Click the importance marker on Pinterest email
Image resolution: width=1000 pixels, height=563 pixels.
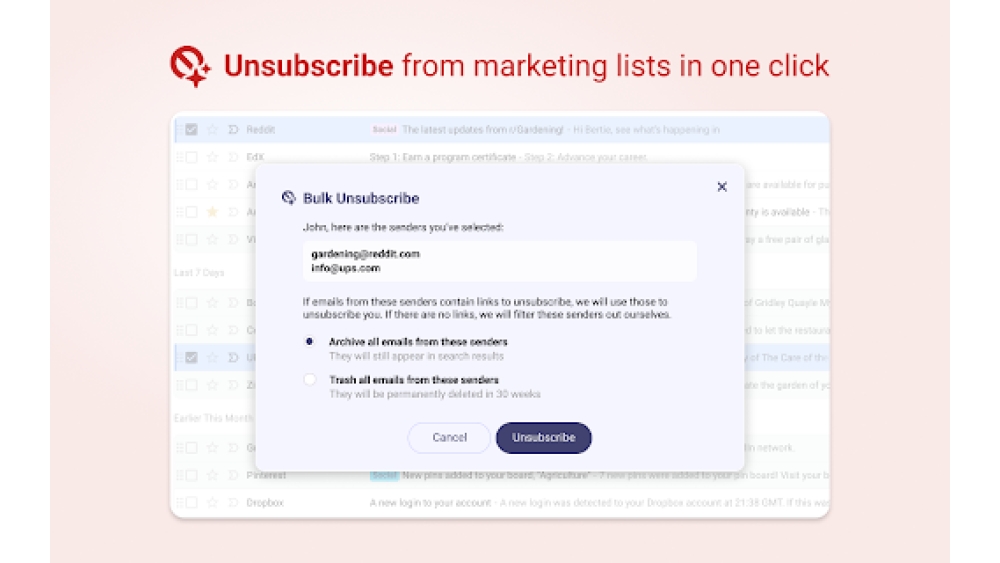coord(233,476)
